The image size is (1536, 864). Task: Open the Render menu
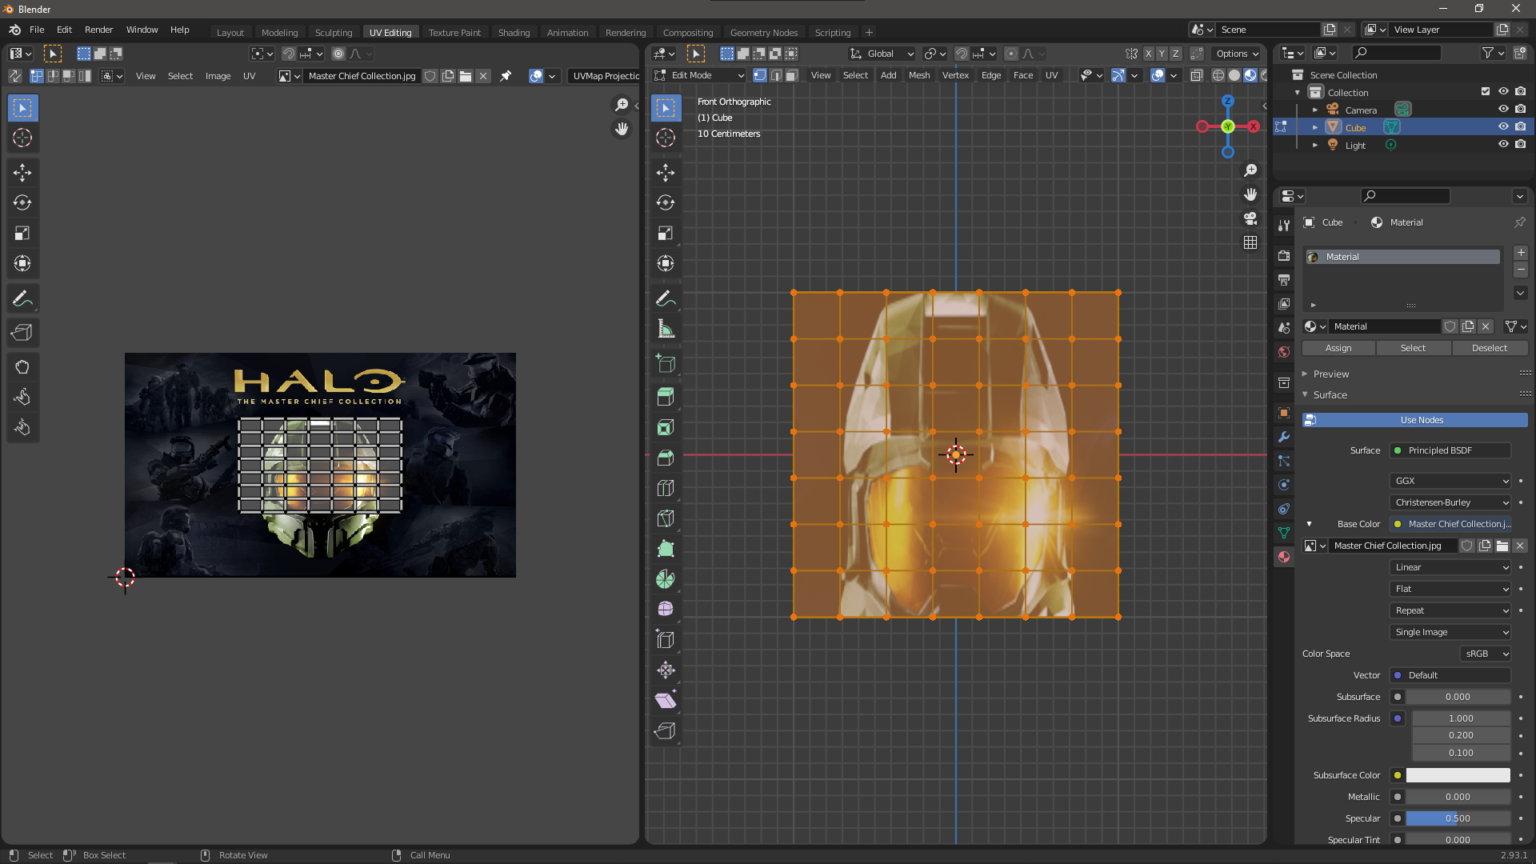(x=98, y=29)
